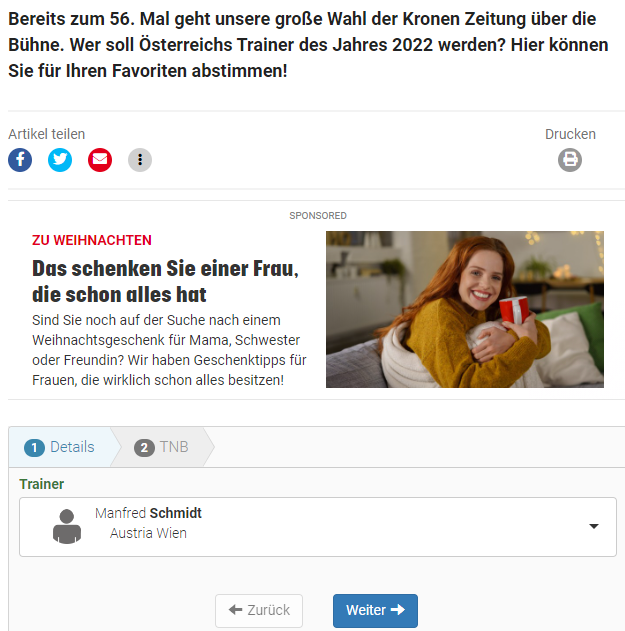This screenshot has height=631, width=625.
Task: Click the trainer avatar silhouette icon
Action: coord(67,527)
